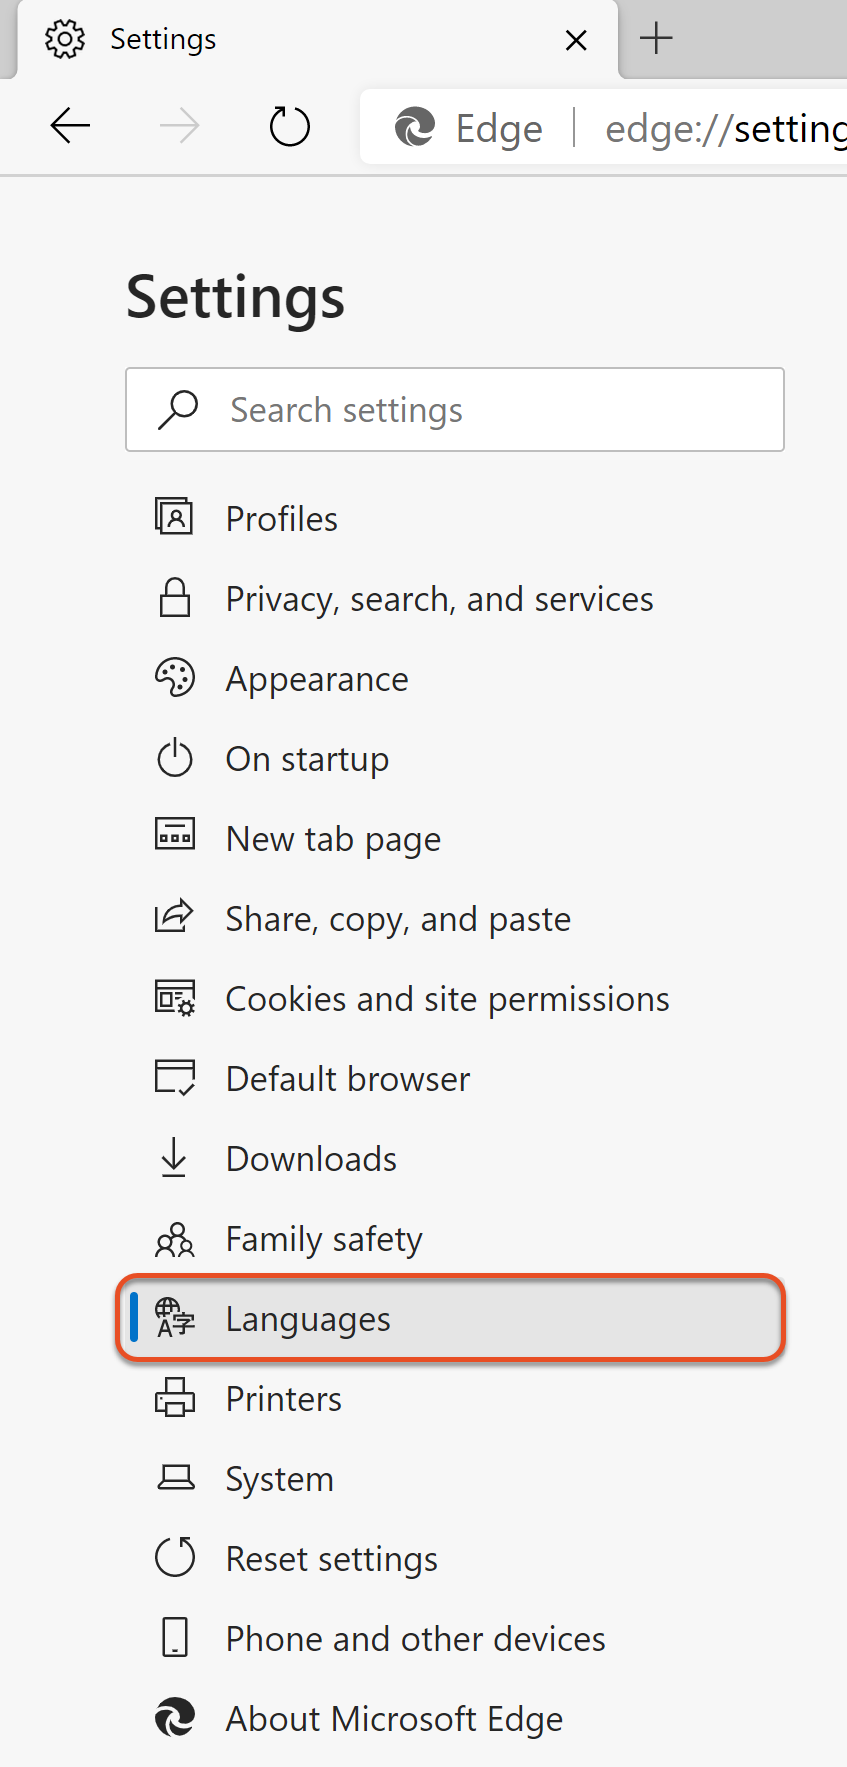Viewport: 847px width, 1767px height.
Task: Click the About Microsoft Edge logo icon
Action: [x=175, y=1718]
